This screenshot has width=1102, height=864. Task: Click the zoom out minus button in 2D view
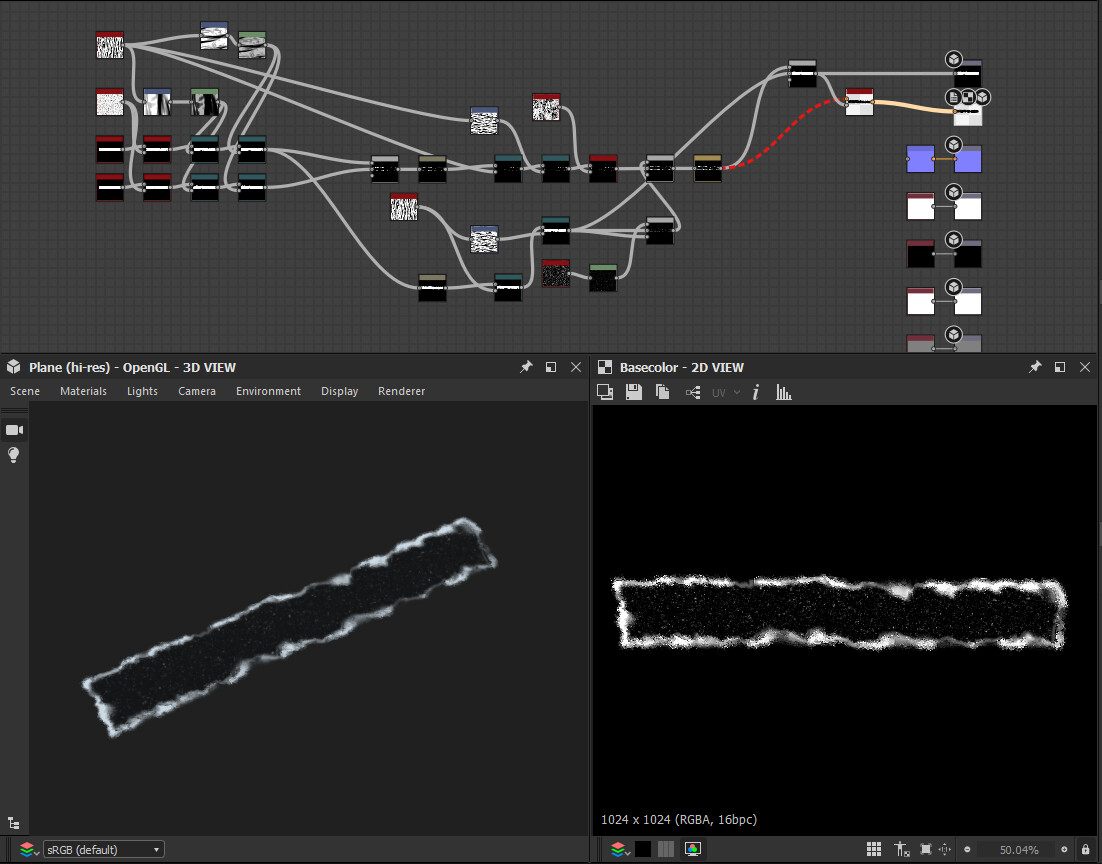tap(967, 850)
